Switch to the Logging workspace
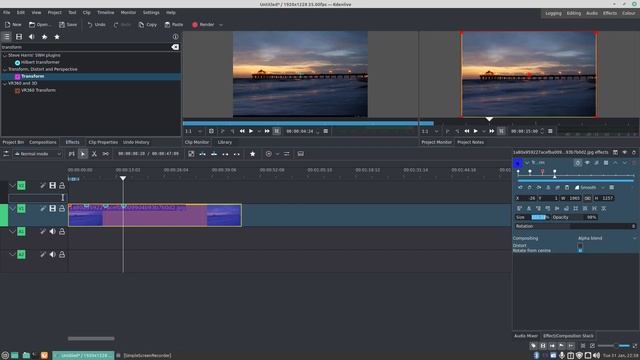 click(553, 13)
